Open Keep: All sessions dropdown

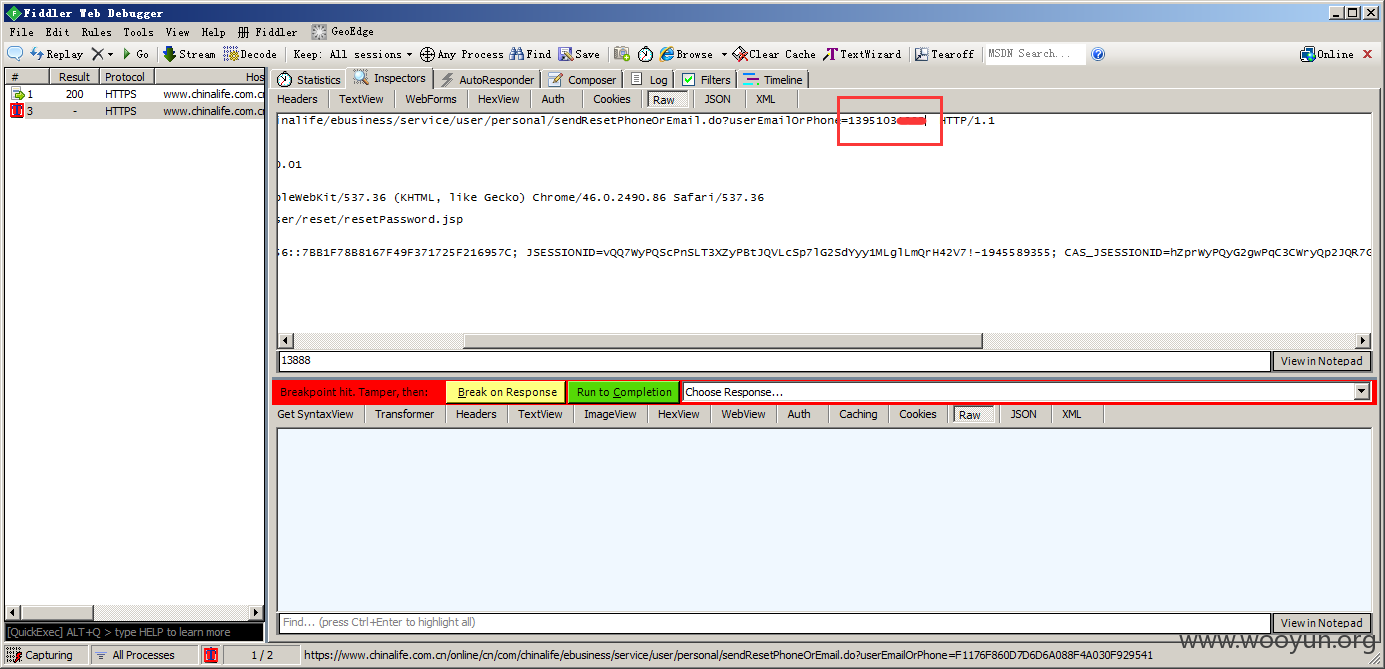pos(354,54)
